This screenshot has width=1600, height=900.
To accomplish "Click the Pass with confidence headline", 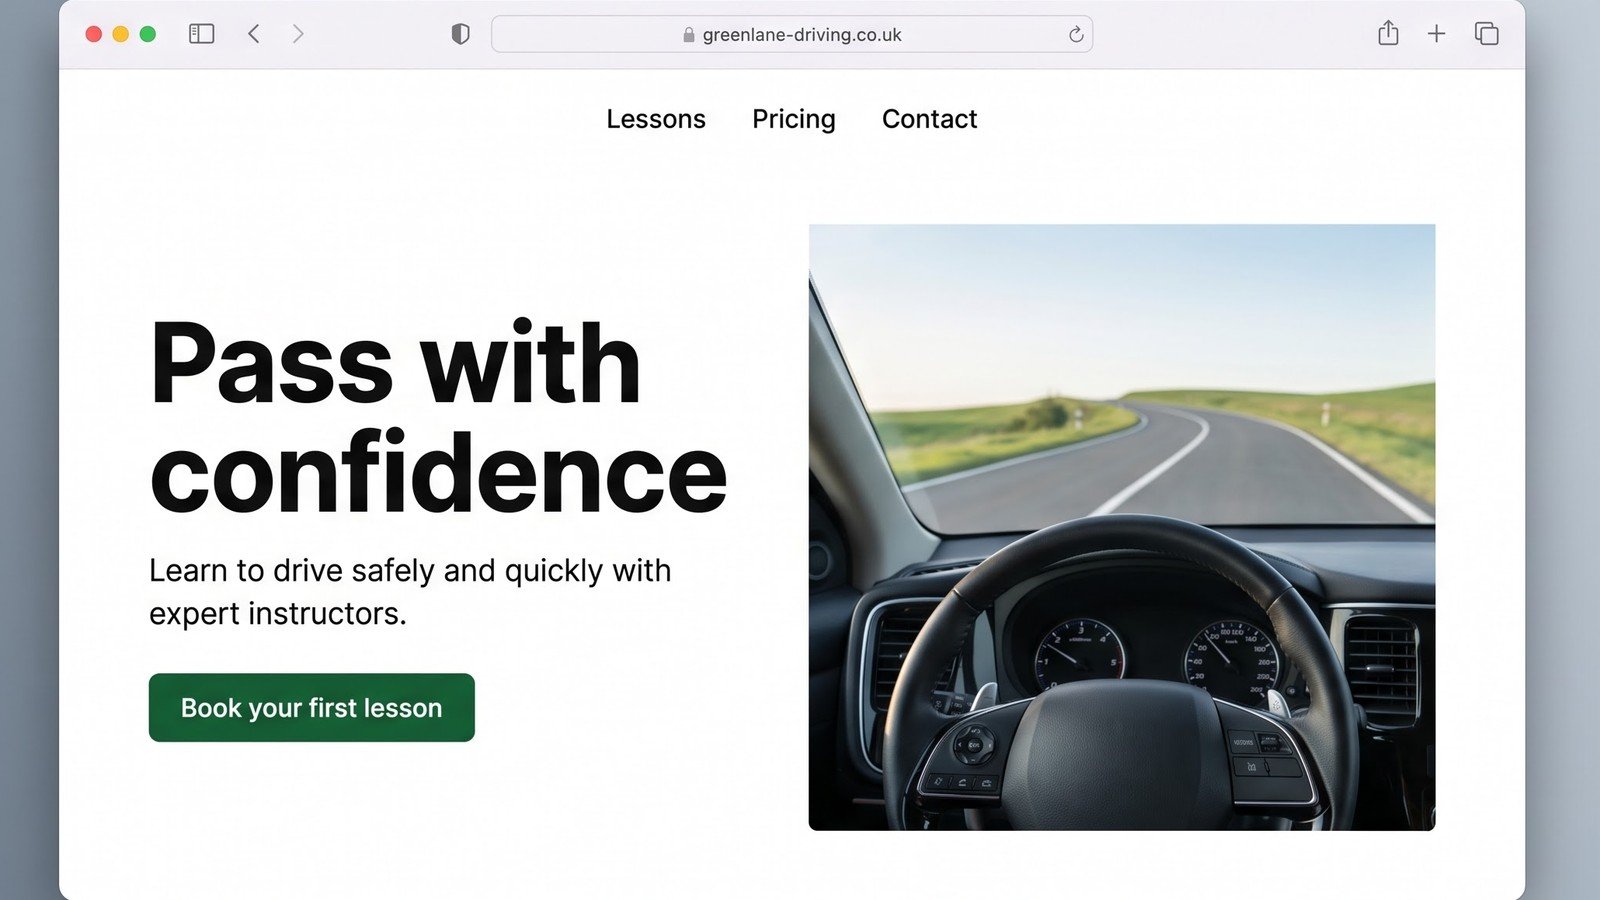I will (438, 418).
